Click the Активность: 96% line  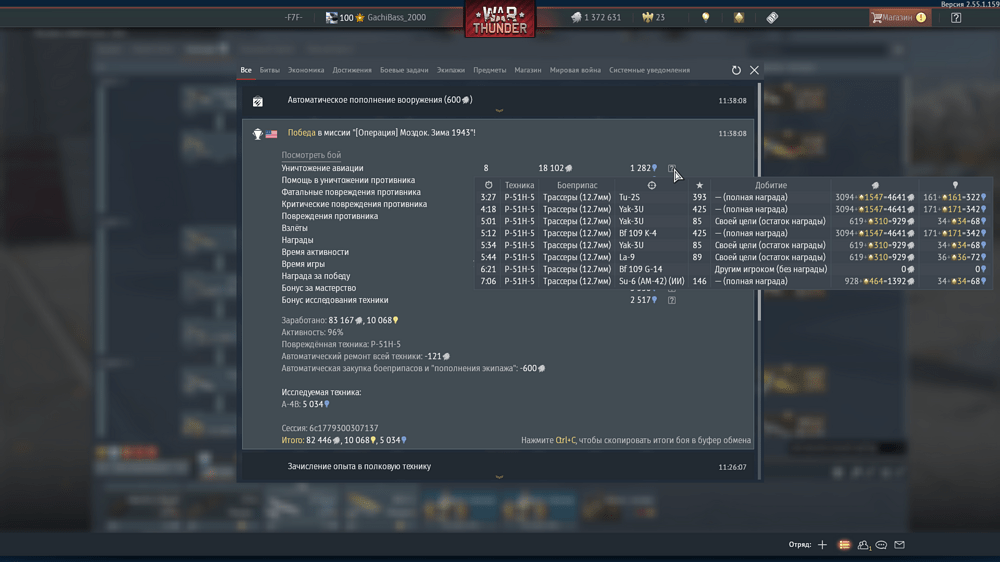(x=312, y=332)
